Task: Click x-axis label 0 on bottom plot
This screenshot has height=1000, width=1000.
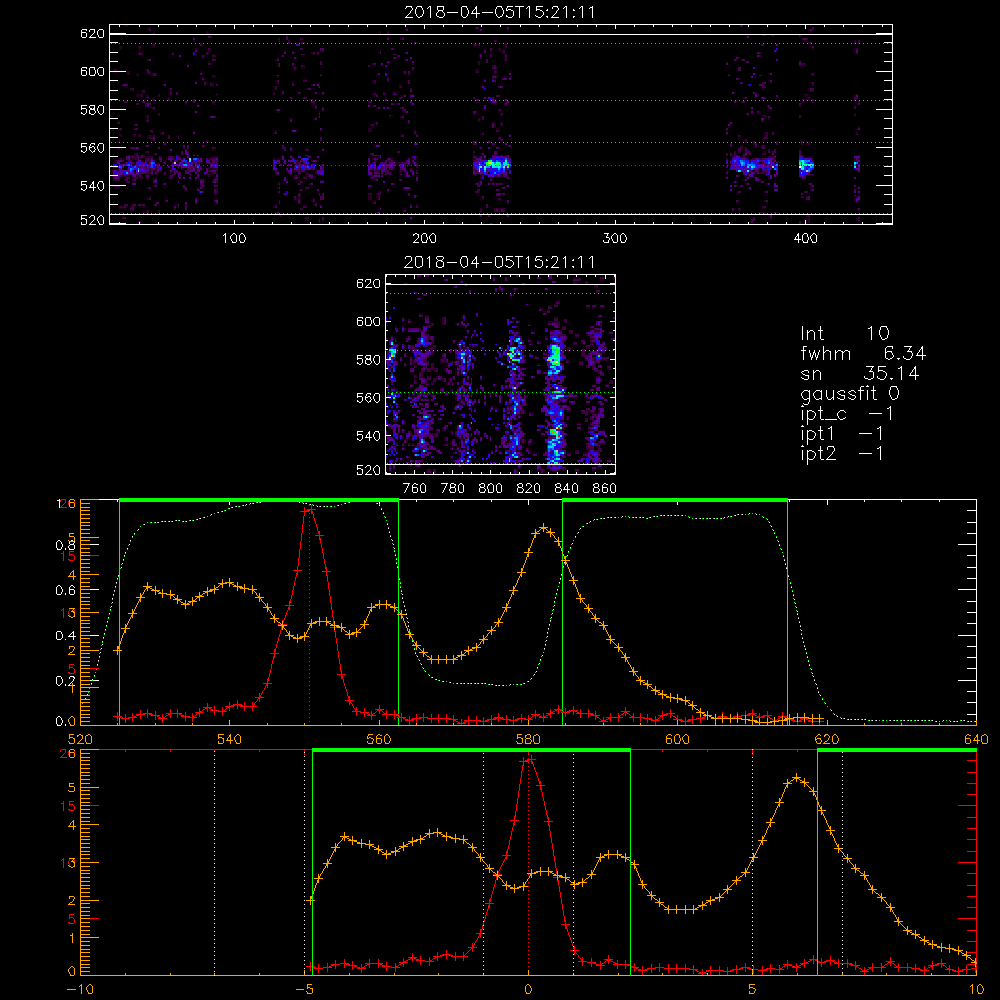Action: tap(528, 989)
